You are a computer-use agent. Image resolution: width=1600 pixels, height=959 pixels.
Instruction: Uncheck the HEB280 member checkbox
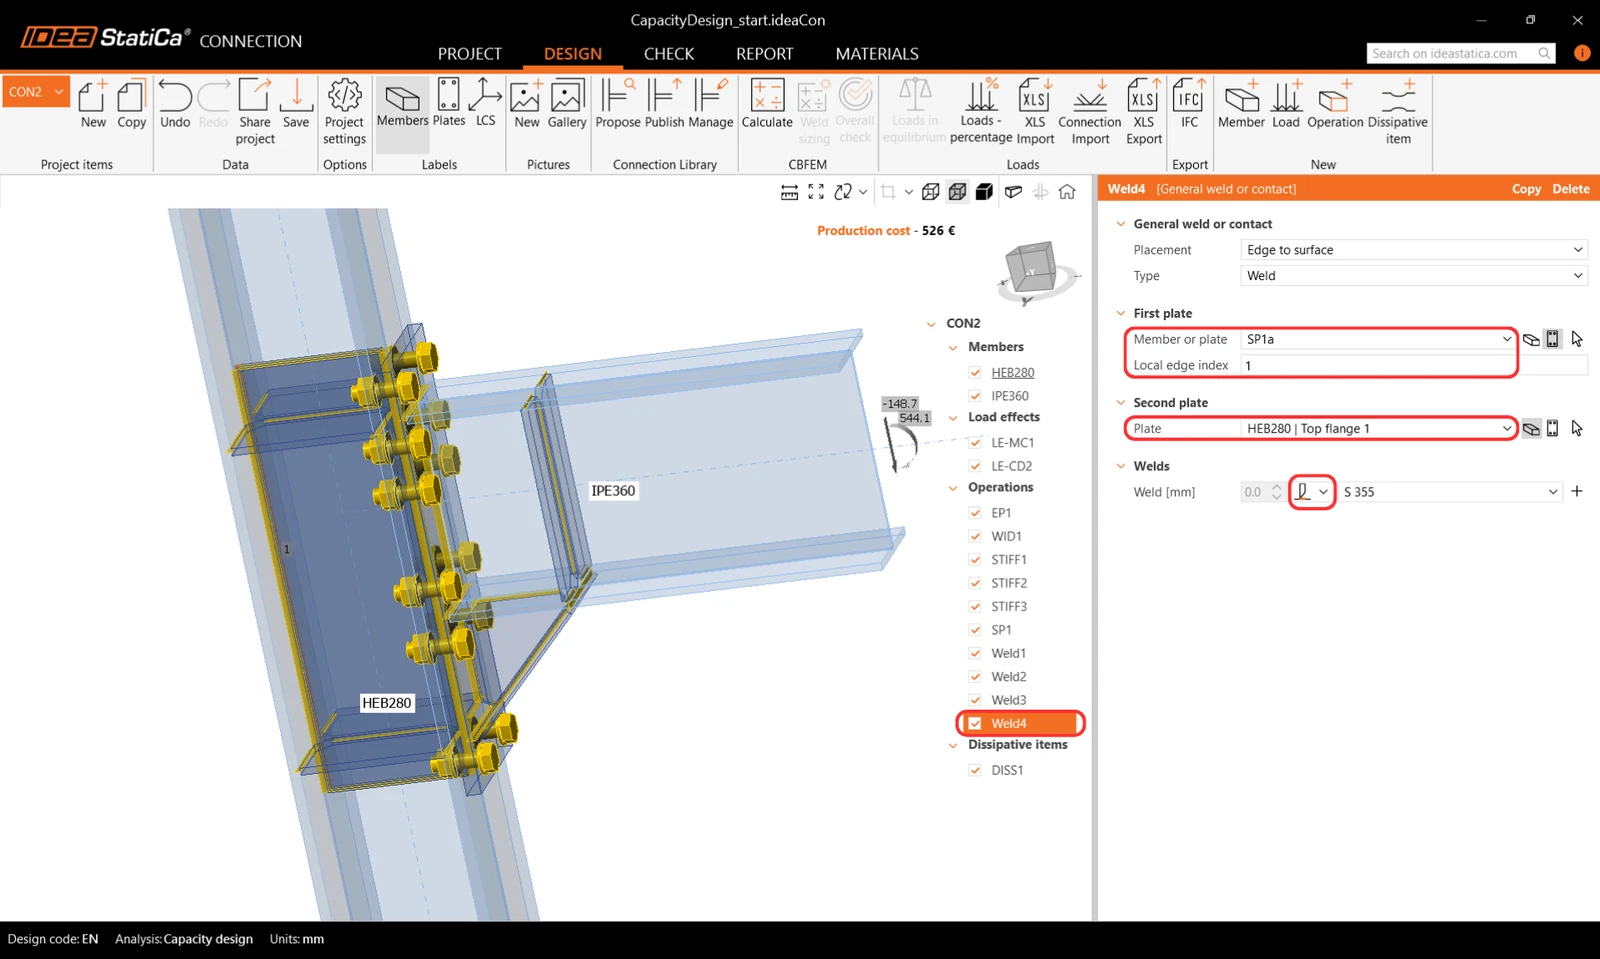click(x=975, y=372)
